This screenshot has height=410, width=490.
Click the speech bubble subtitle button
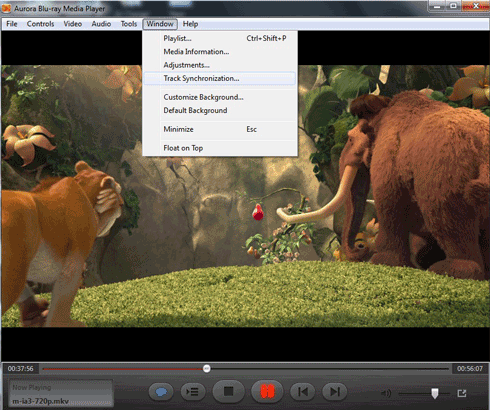pyautogui.click(x=161, y=392)
